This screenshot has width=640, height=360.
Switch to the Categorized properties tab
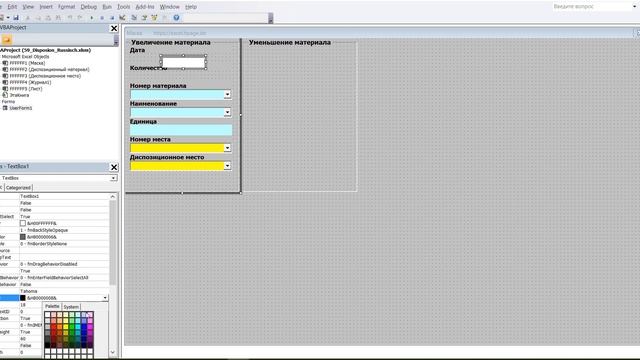[18, 188]
